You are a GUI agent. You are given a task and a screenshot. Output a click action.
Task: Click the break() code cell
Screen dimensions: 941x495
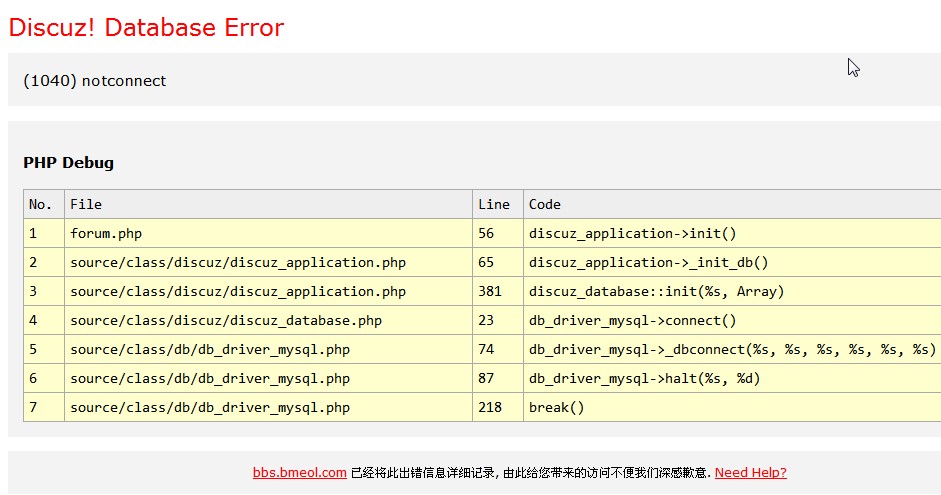click(x=556, y=408)
